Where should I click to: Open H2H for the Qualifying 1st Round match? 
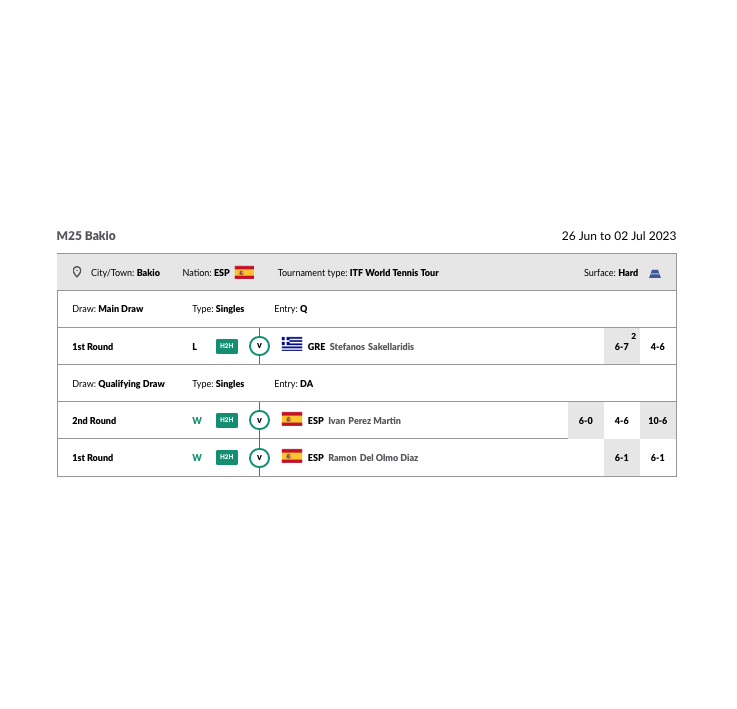[x=227, y=457]
